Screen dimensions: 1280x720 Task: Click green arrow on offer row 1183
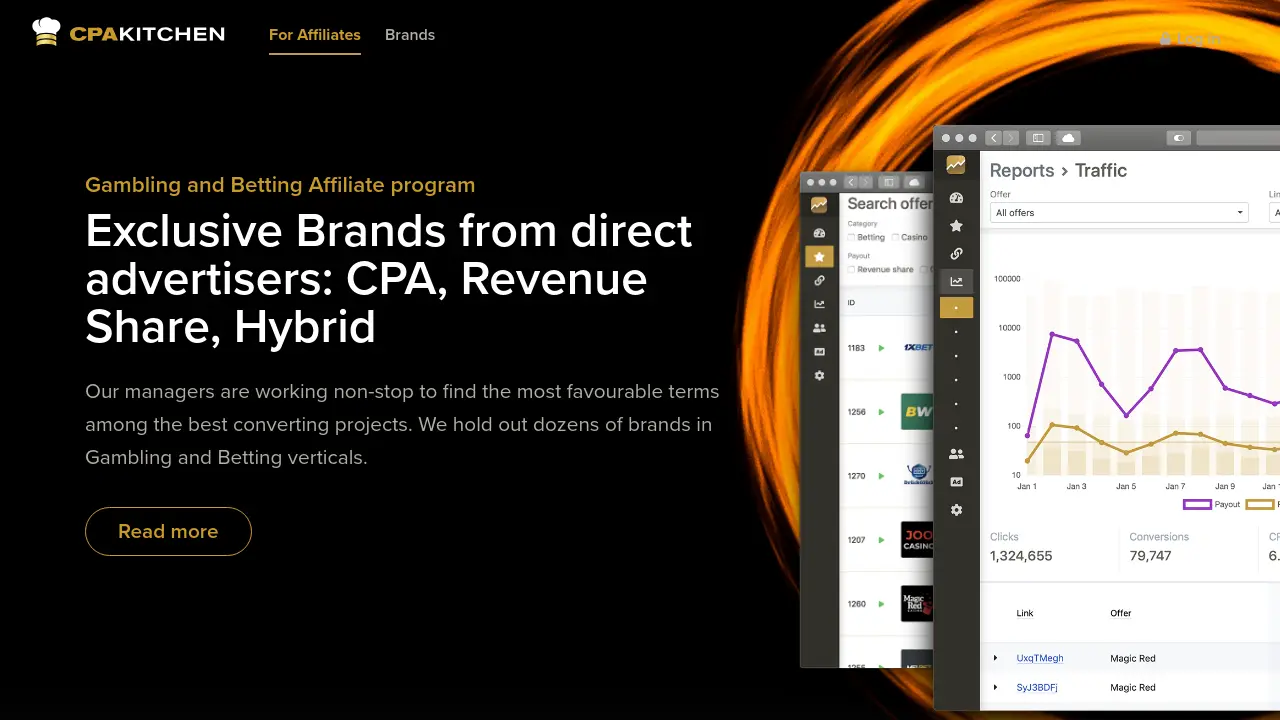(881, 348)
